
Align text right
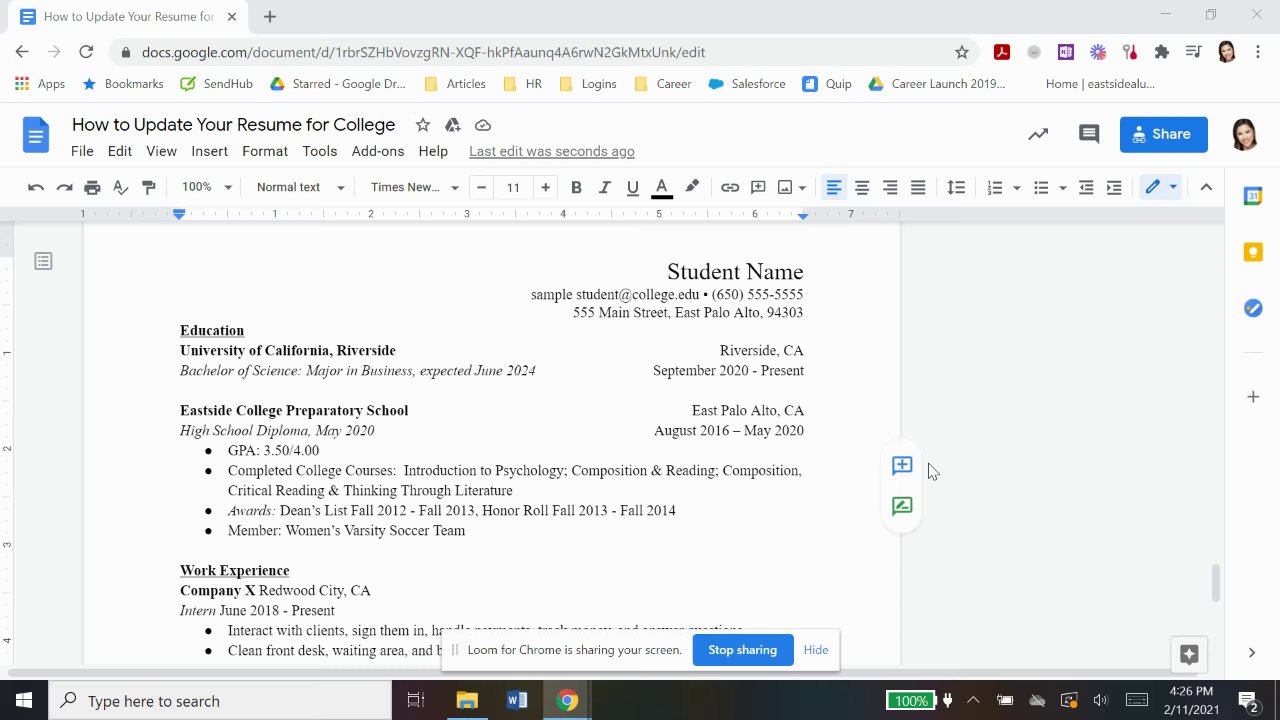[x=890, y=187]
